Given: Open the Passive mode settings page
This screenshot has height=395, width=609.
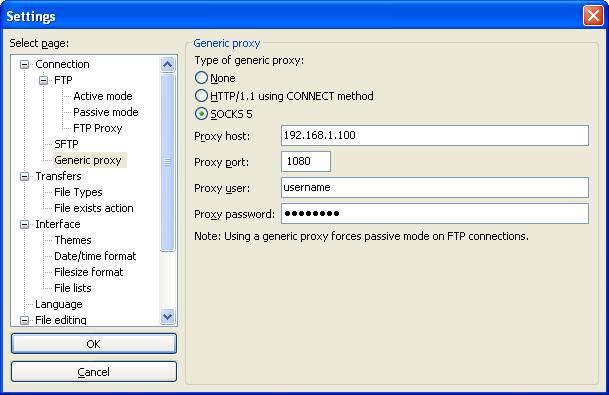Looking at the screenshot, I should 106,112.
